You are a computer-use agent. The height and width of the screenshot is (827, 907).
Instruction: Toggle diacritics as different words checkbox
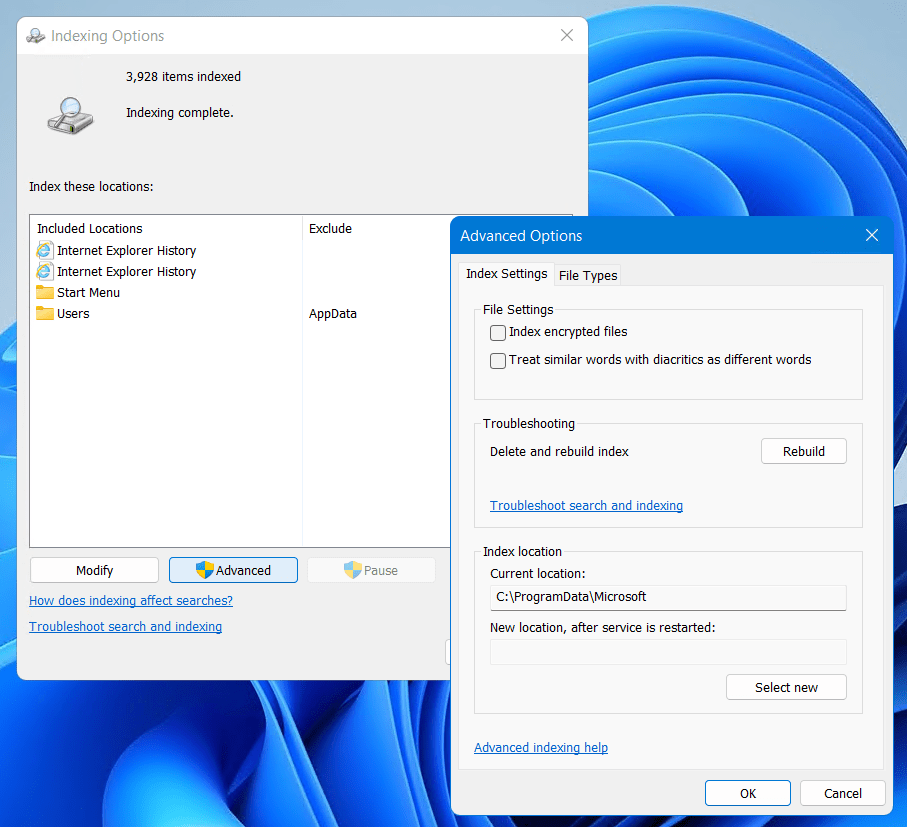point(498,361)
